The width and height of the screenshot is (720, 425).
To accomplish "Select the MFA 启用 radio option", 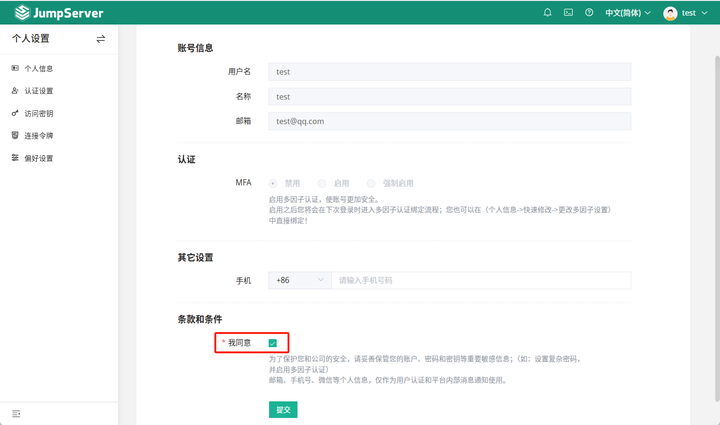I will pyautogui.click(x=322, y=184).
